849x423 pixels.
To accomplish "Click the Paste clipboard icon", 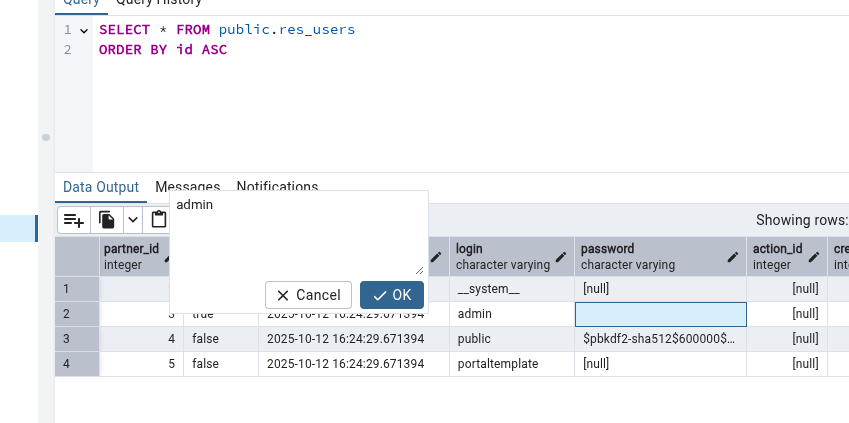I will coord(158,220).
